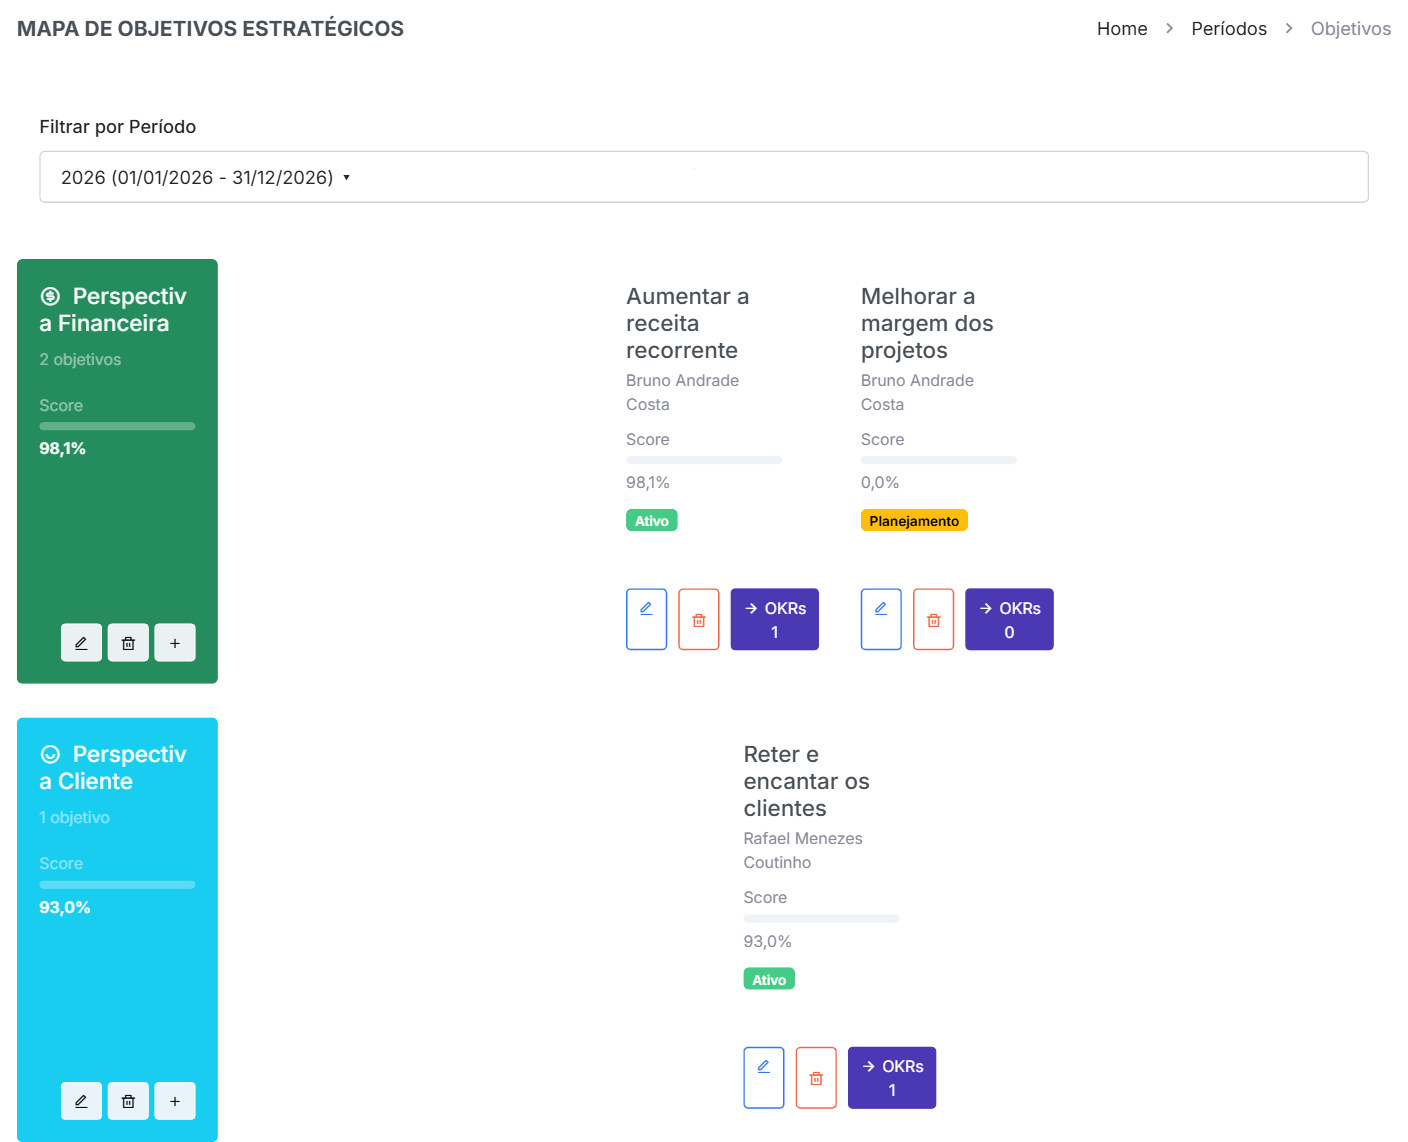1408x1142 pixels.
Task: Click the '1 objetivo' count text
Action: click(x=75, y=818)
